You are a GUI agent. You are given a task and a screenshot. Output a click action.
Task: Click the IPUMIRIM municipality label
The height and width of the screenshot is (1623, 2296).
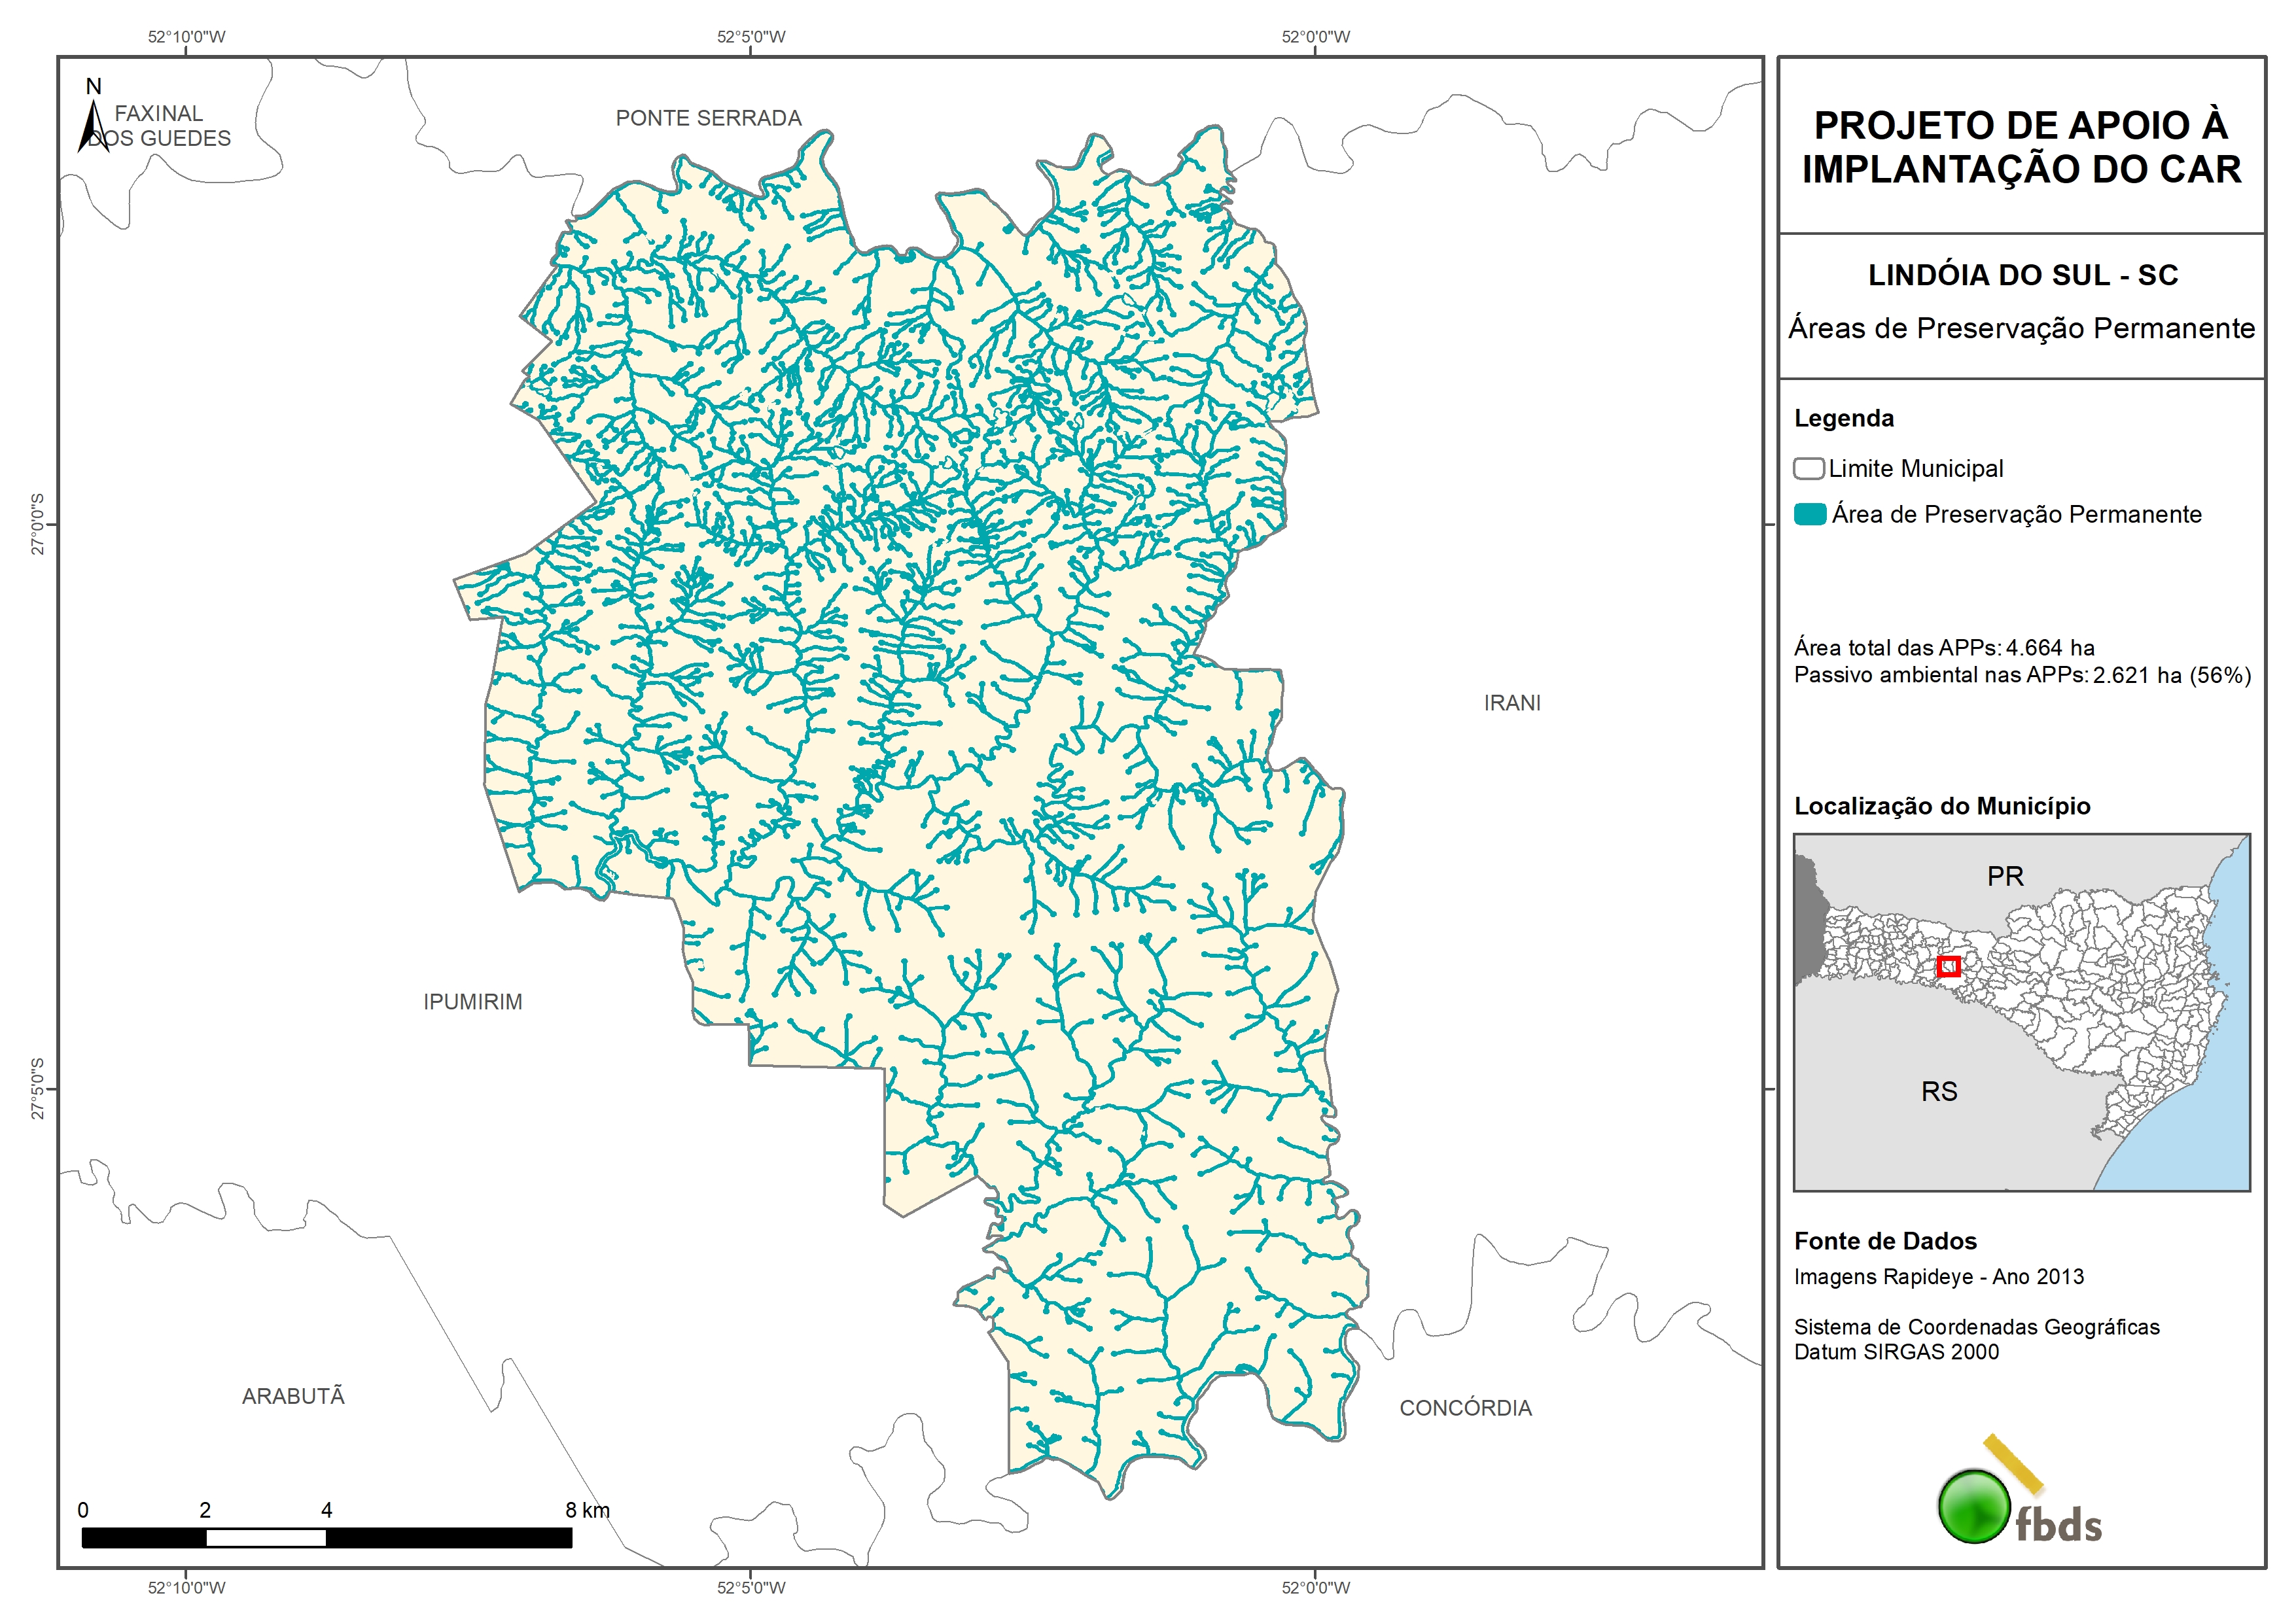[x=472, y=1002]
